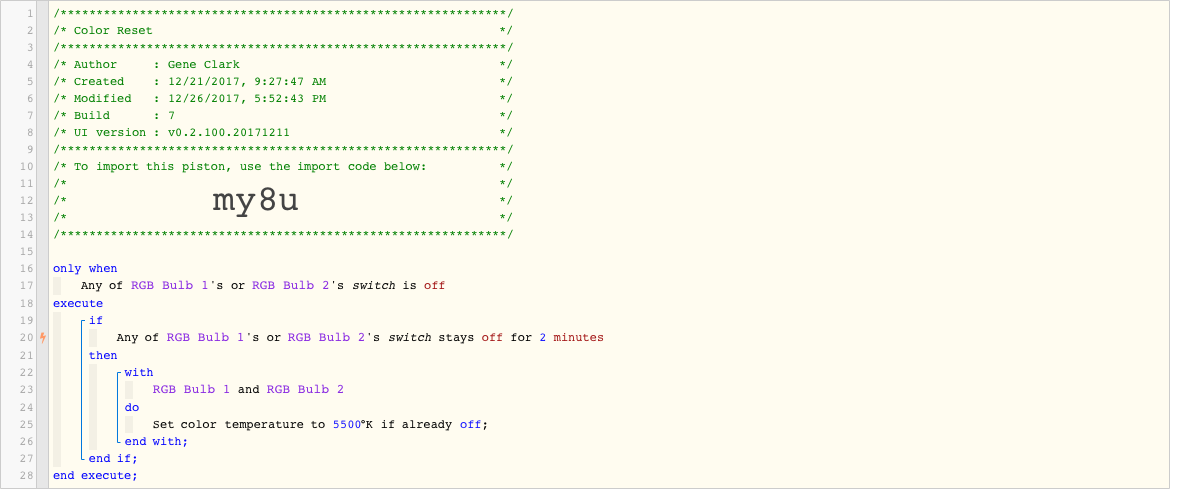This screenshot has width=1178, height=497.
Task: Click the 'do' keyword on line 24
Action: (131, 407)
